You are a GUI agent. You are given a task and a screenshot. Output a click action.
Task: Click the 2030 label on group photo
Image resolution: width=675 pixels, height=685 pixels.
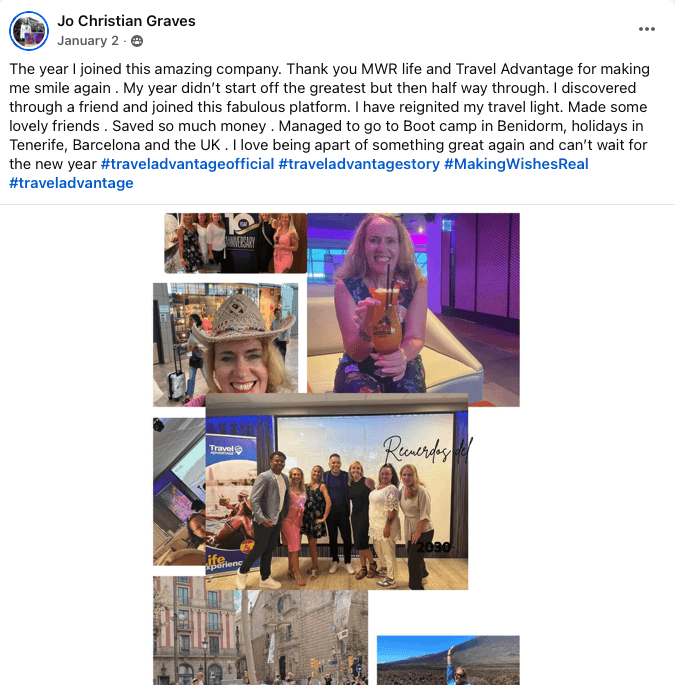[433, 547]
